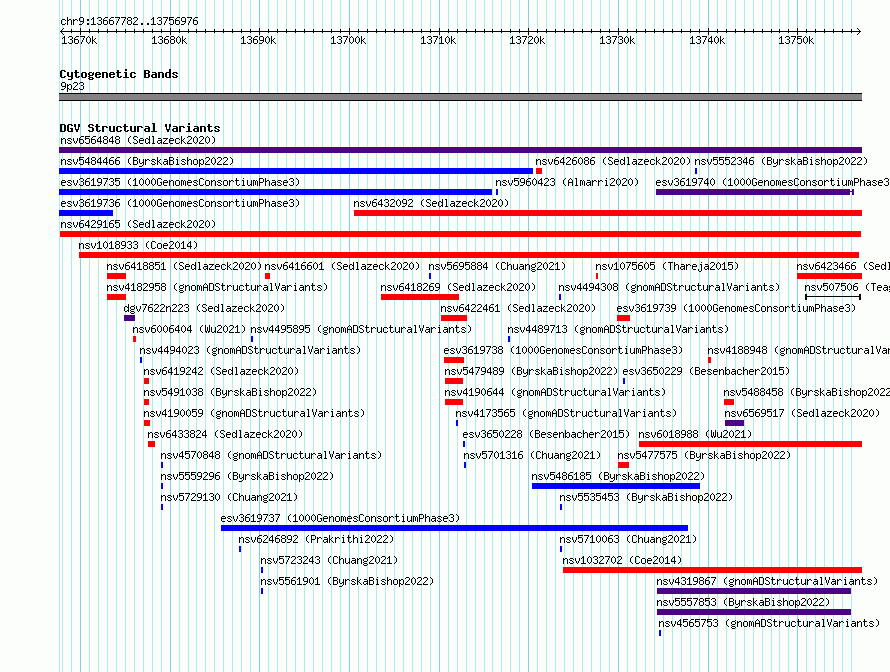Open esv3650229 (Besenbacher2015) variant
The width and height of the screenshot is (890, 672).
coord(706,371)
